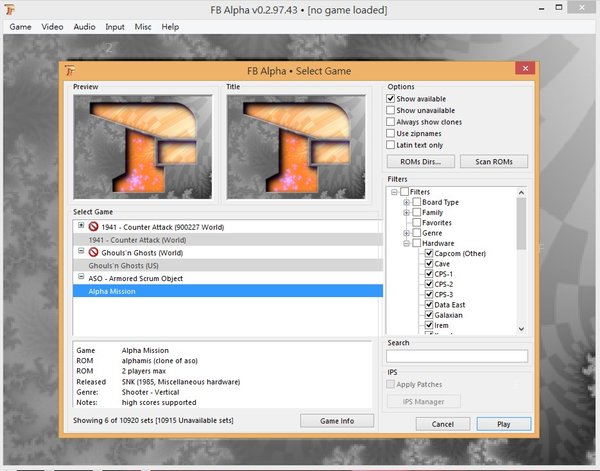This screenshot has width=600, height=471.
Task: Uncheck the CPS-1 hardware filter
Action: point(429,274)
